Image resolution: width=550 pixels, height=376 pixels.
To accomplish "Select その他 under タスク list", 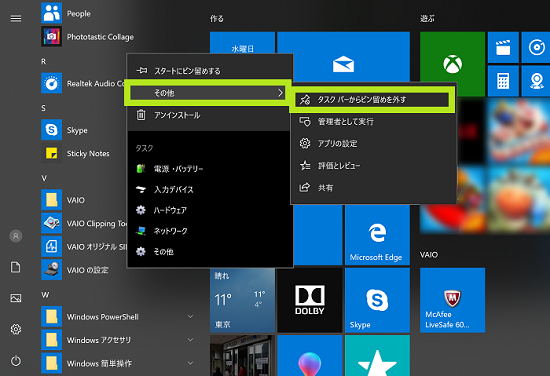I will [x=210, y=251].
